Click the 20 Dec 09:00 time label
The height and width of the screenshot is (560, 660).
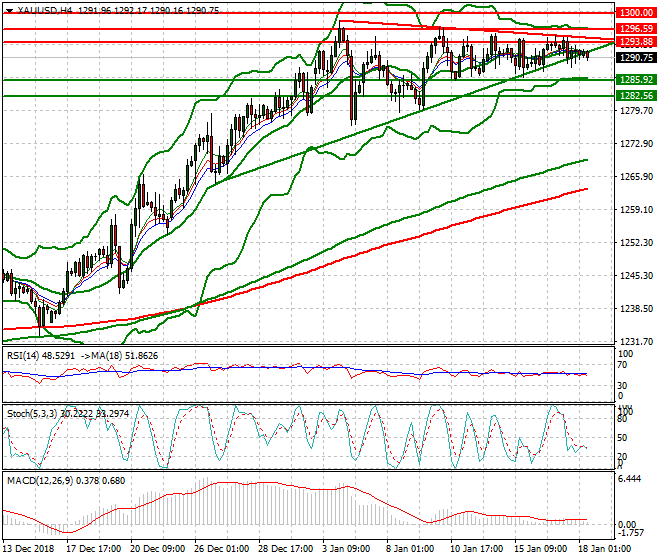[158, 549]
